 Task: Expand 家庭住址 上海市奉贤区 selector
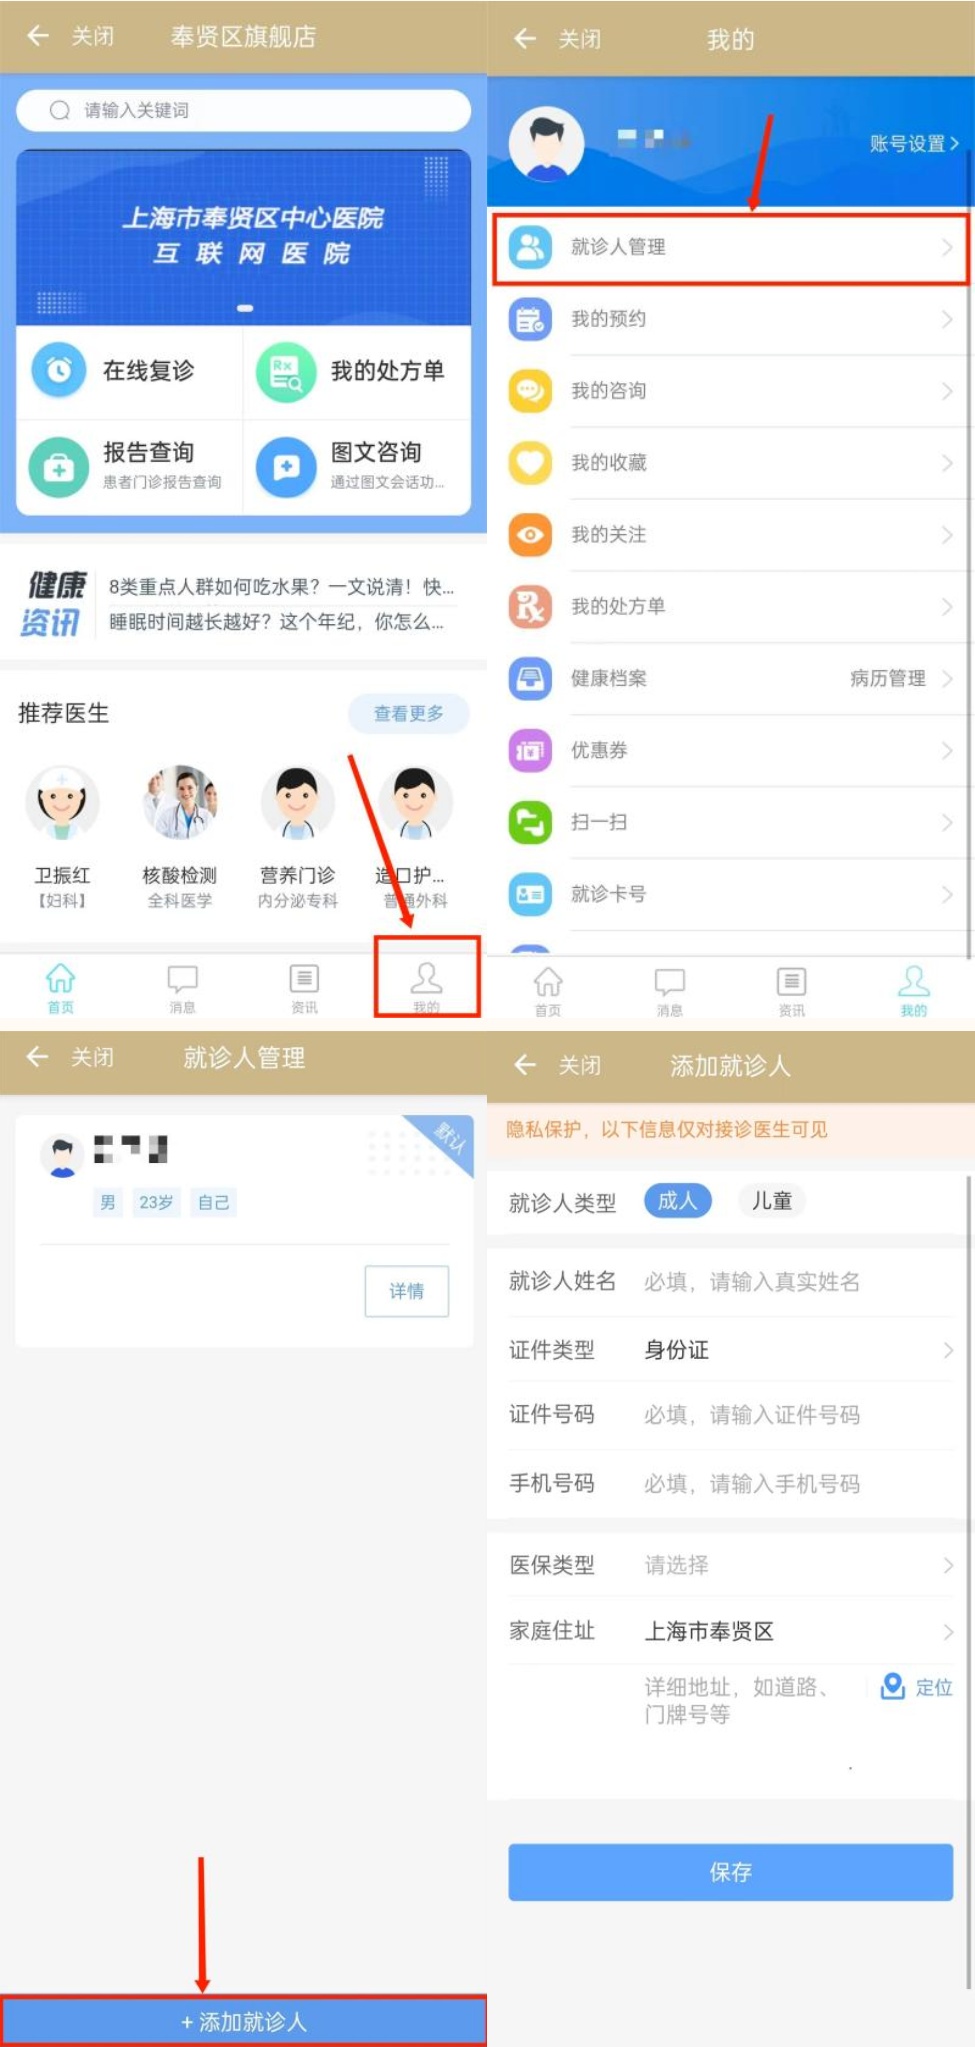[x=730, y=1632]
